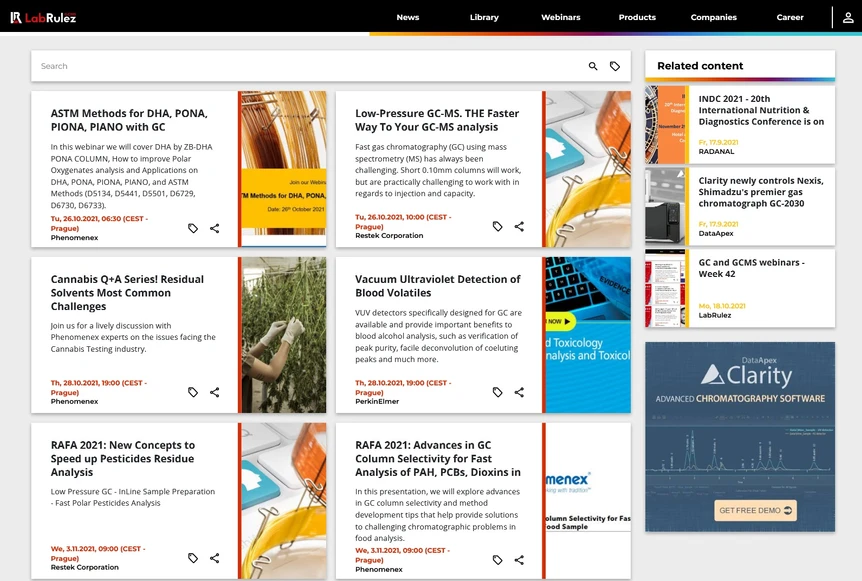
Task: Click the DataApex Clarity advertisement banner
Action: point(740,437)
